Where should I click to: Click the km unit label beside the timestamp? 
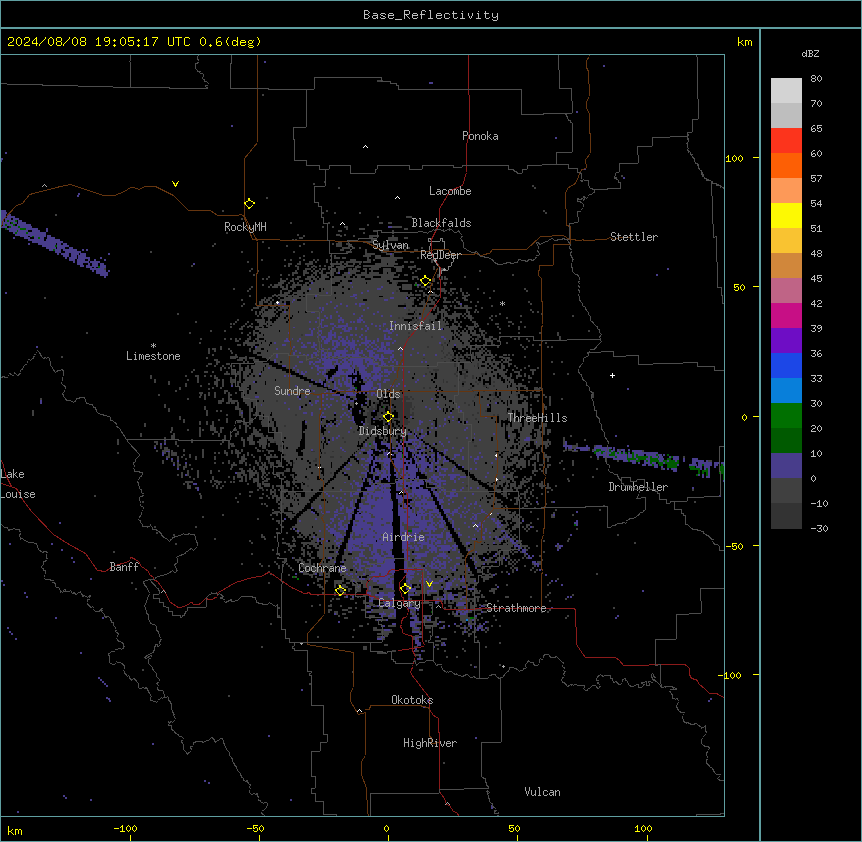tap(744, 42)
